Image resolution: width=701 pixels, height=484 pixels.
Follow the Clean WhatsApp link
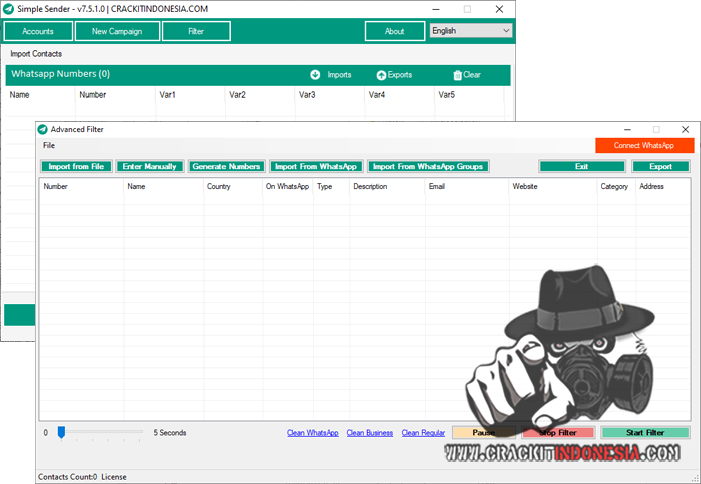312,433
